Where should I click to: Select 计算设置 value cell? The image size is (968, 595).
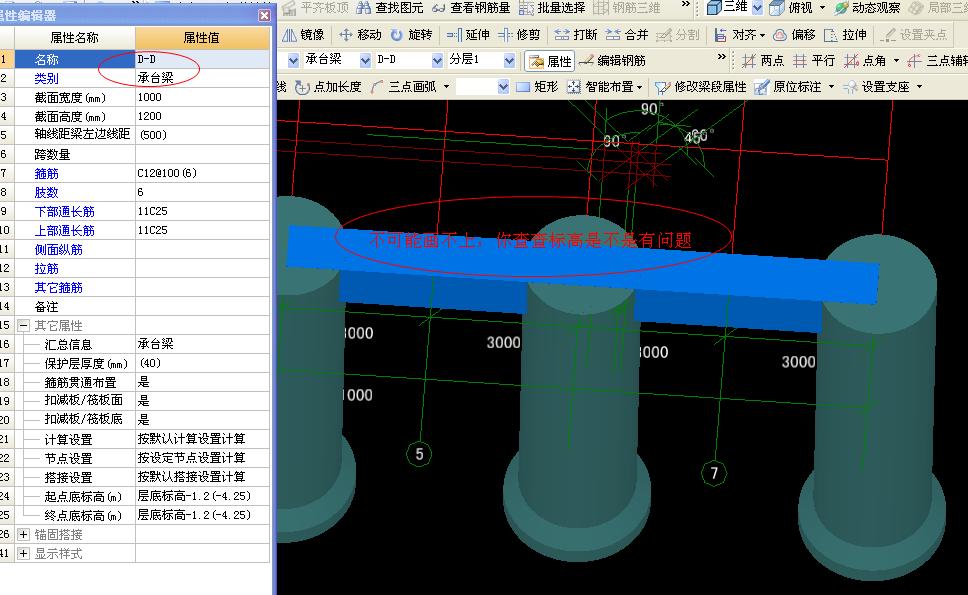point(202,439)
